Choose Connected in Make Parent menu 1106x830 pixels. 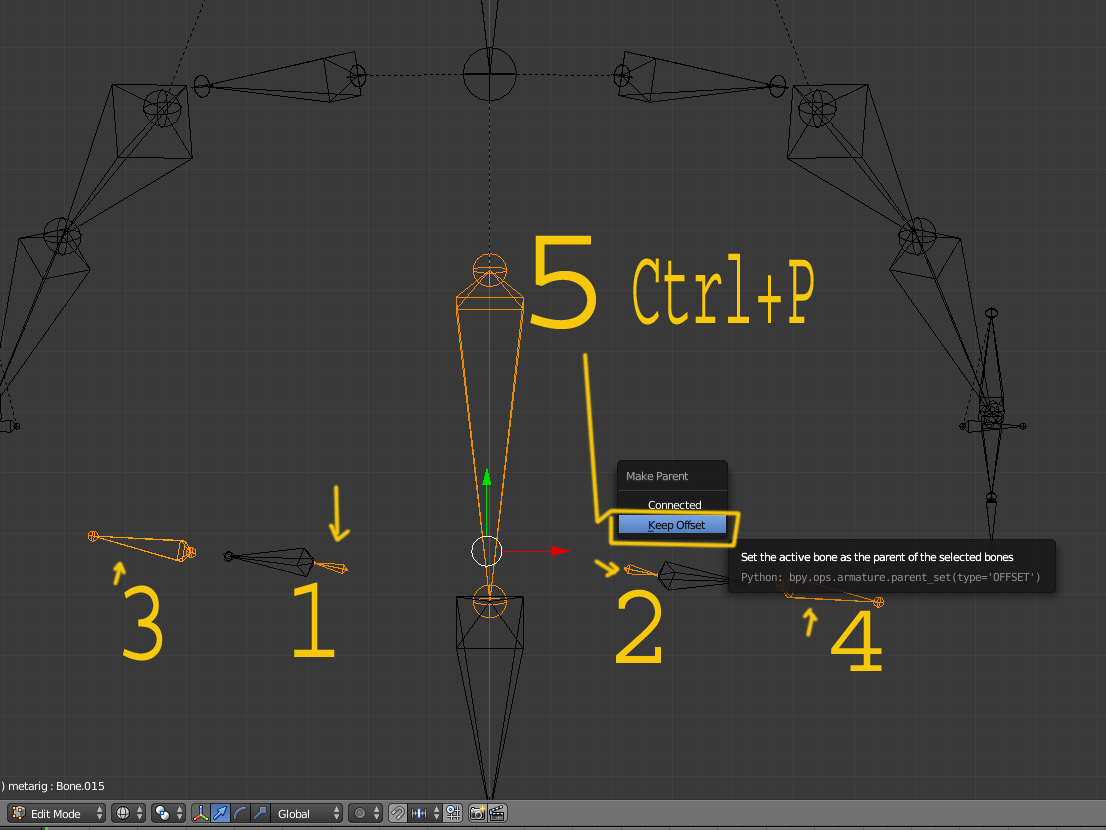(x=672, y=505)
